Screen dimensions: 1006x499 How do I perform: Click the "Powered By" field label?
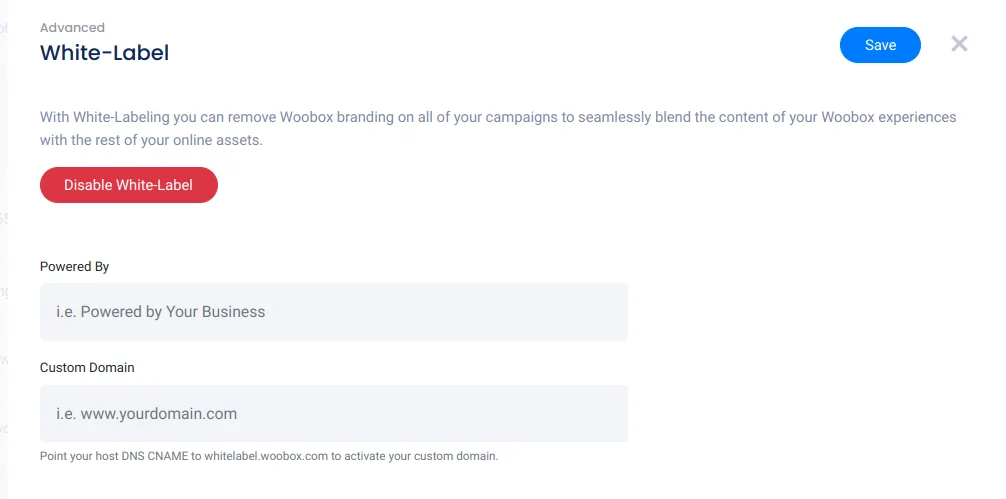point(74,267)
